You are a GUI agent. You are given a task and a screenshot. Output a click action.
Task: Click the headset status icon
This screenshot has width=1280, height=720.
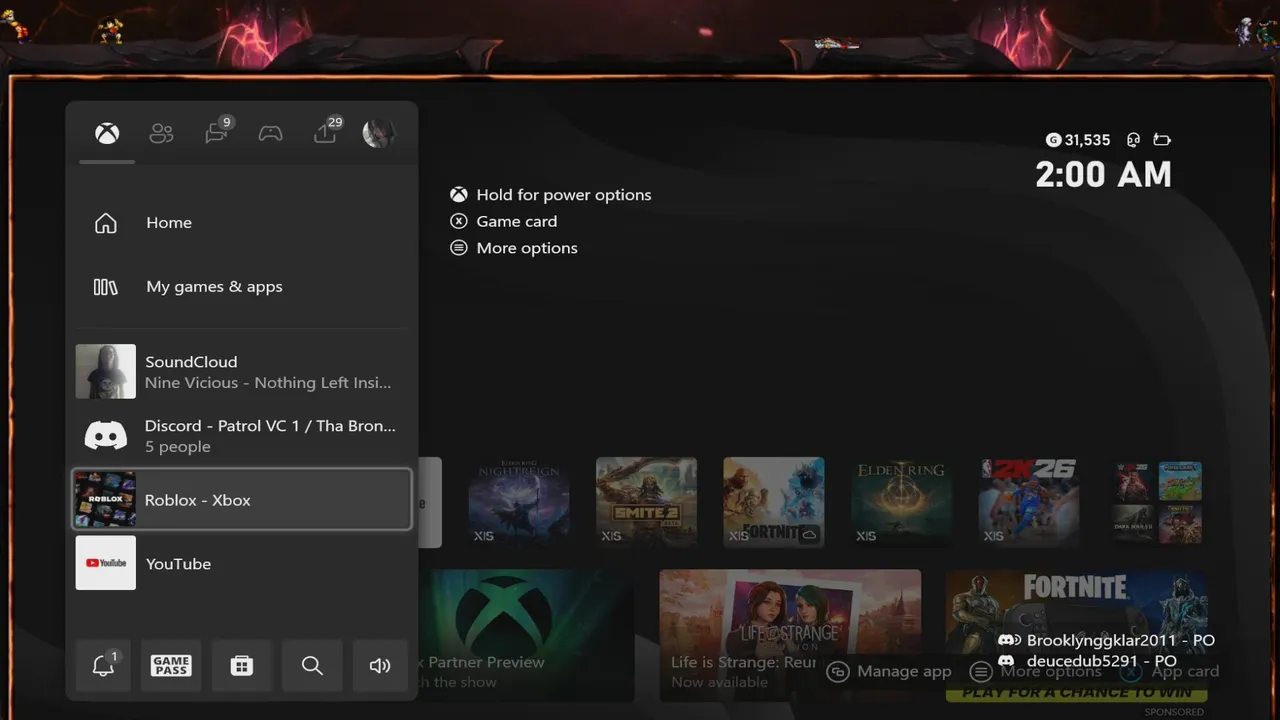1134,140
